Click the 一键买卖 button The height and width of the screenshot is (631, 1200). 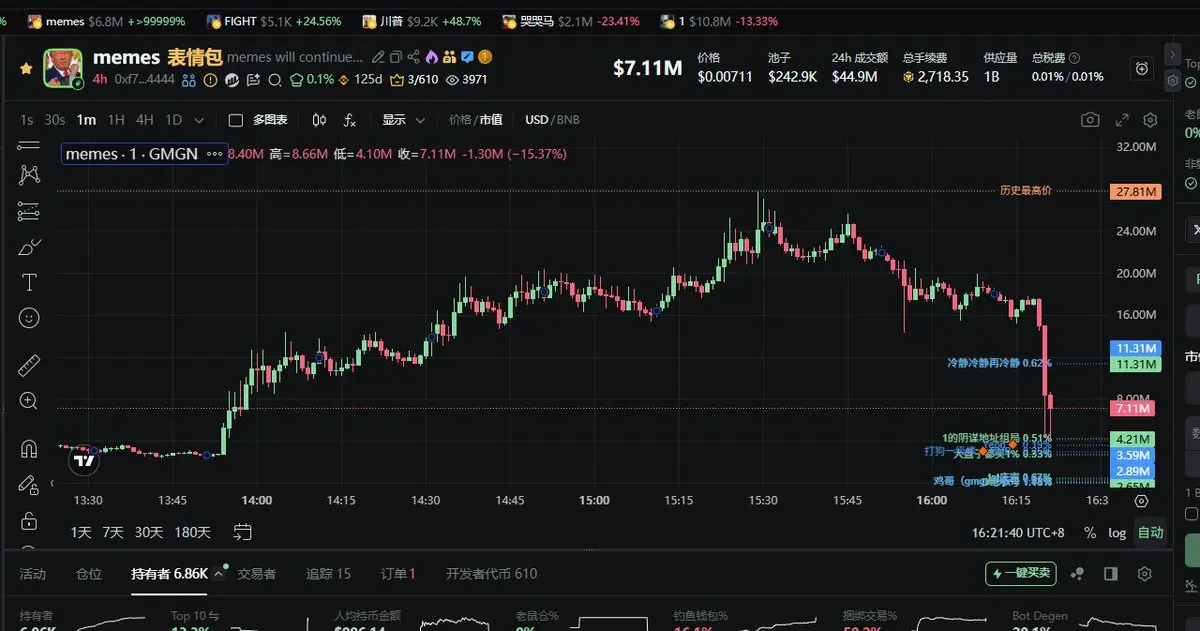point(1021,573)
